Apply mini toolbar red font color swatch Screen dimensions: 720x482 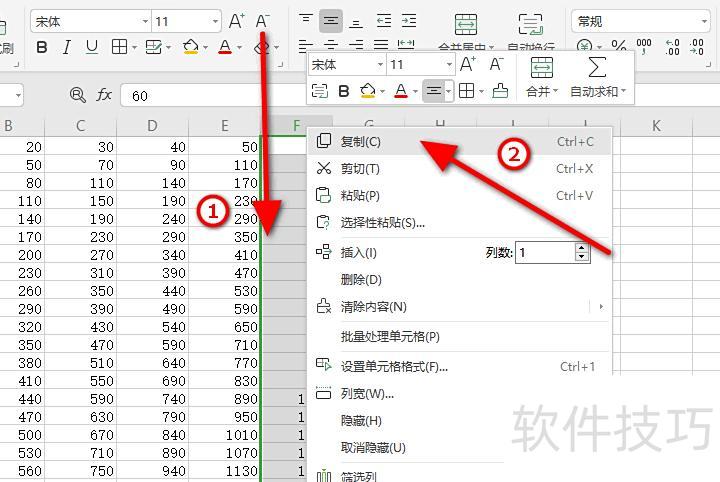[x=401, y=91]
